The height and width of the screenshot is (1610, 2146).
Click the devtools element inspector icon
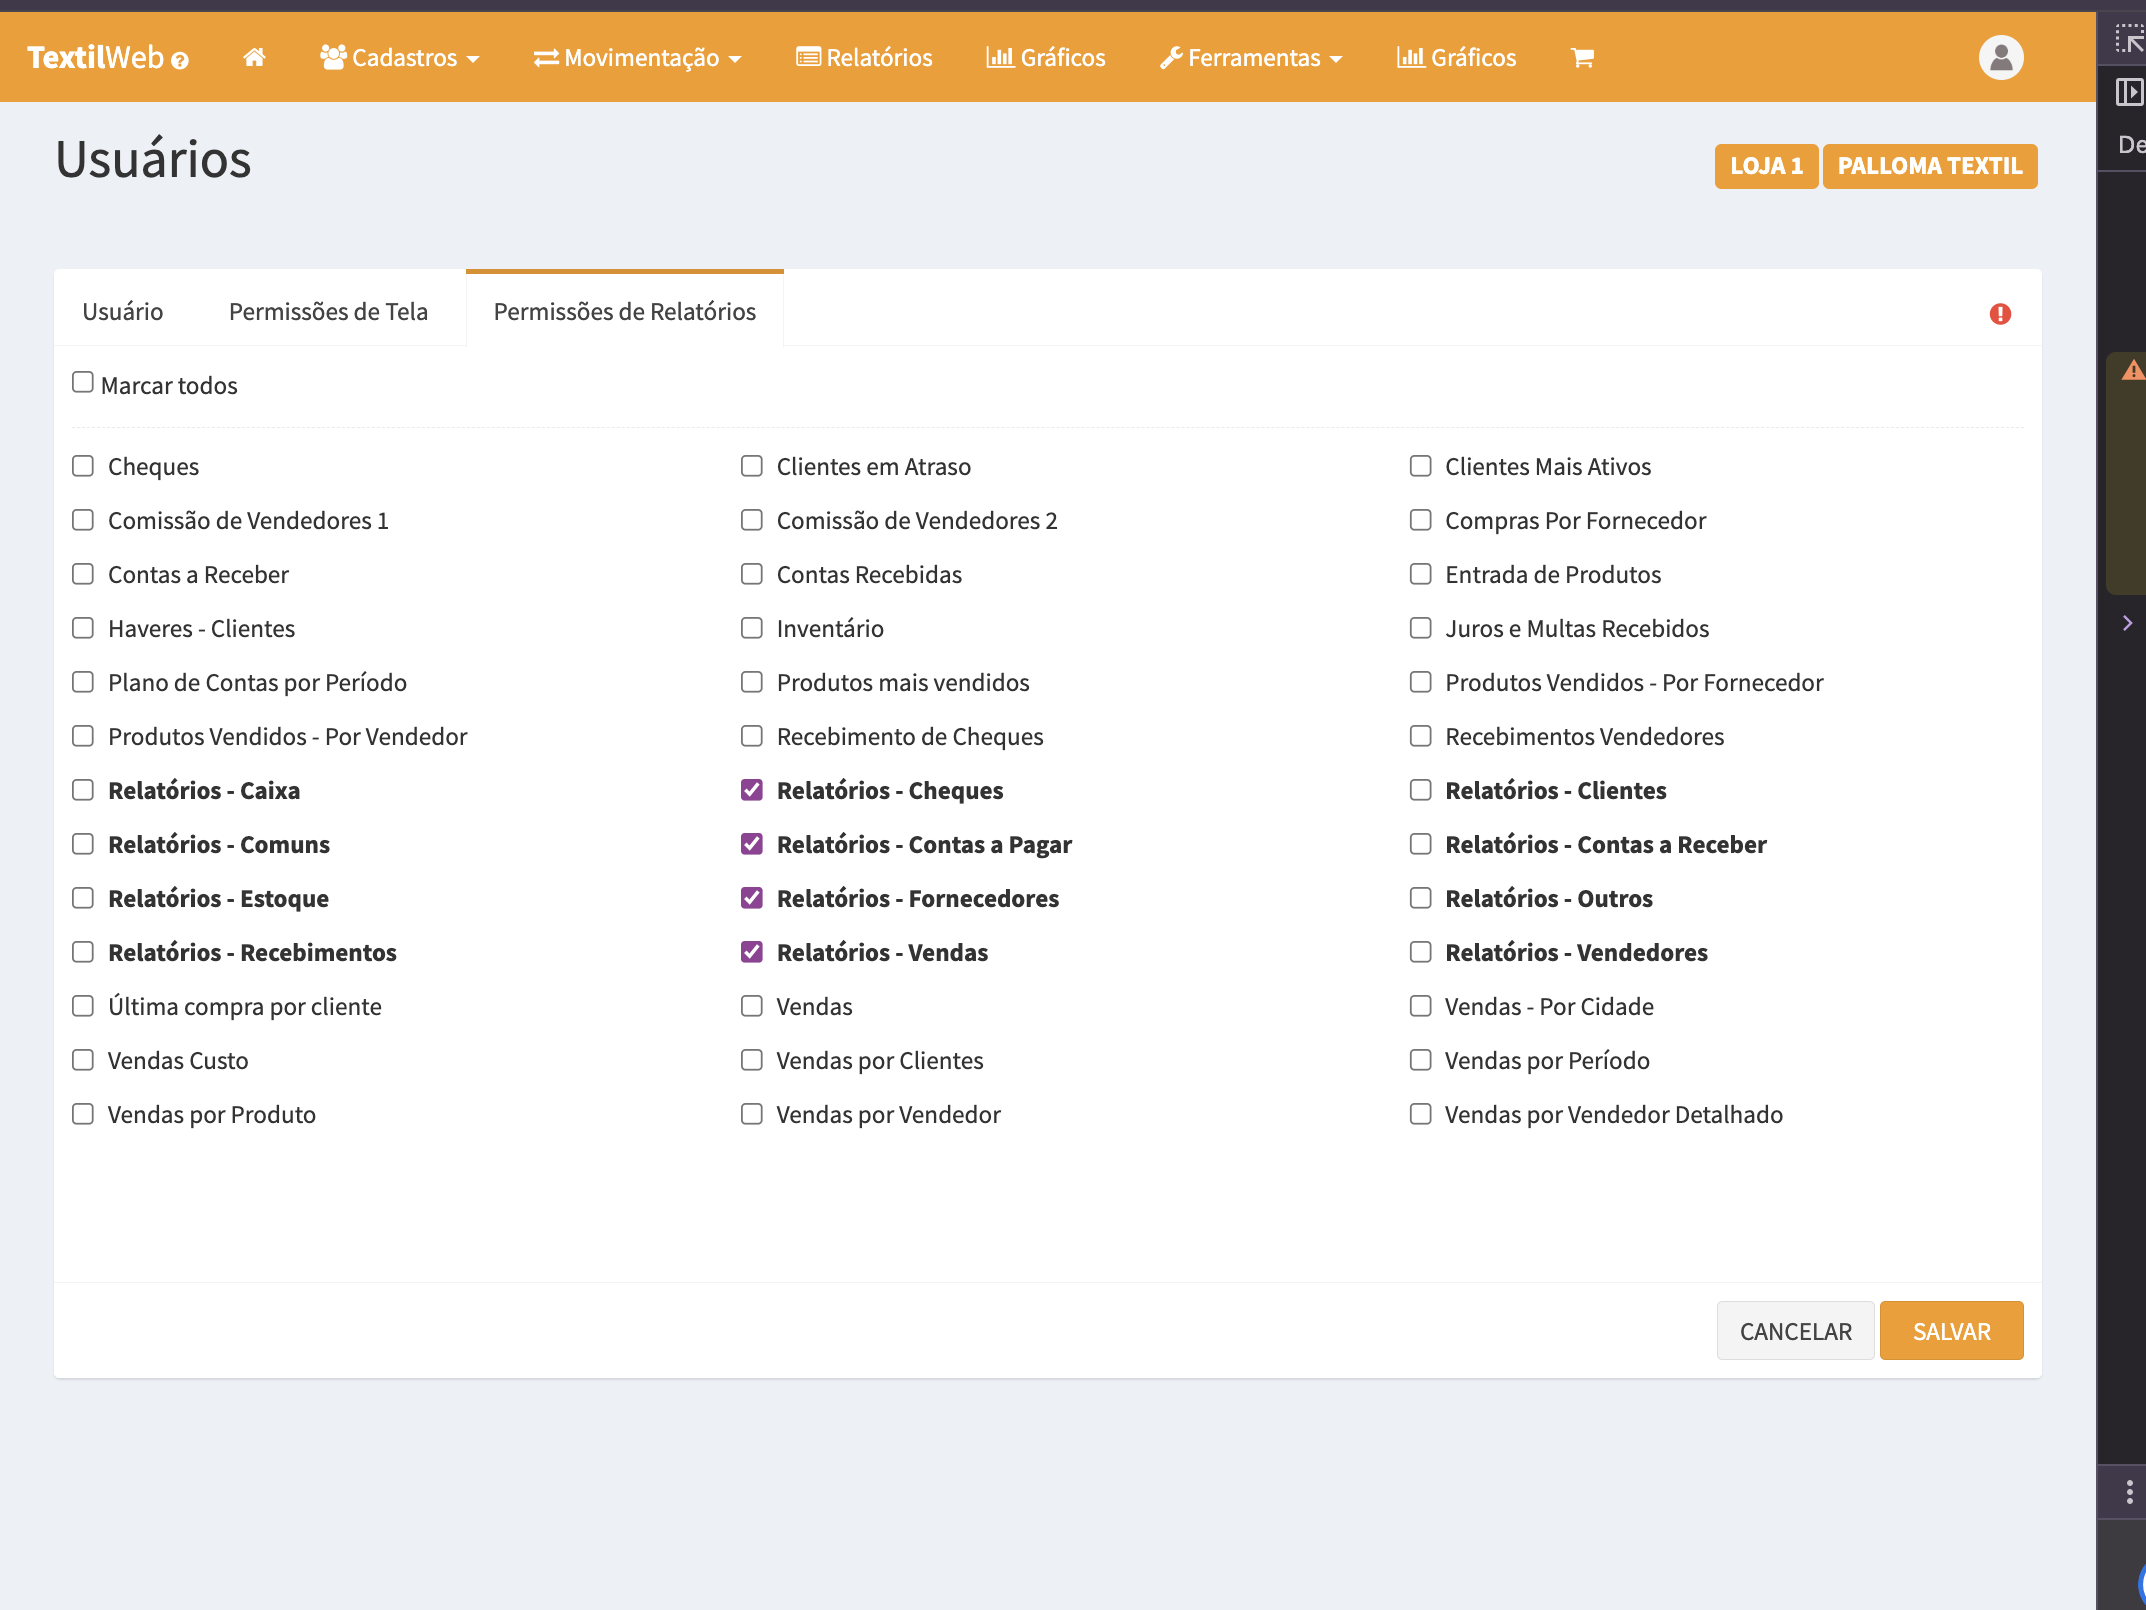2129,40
